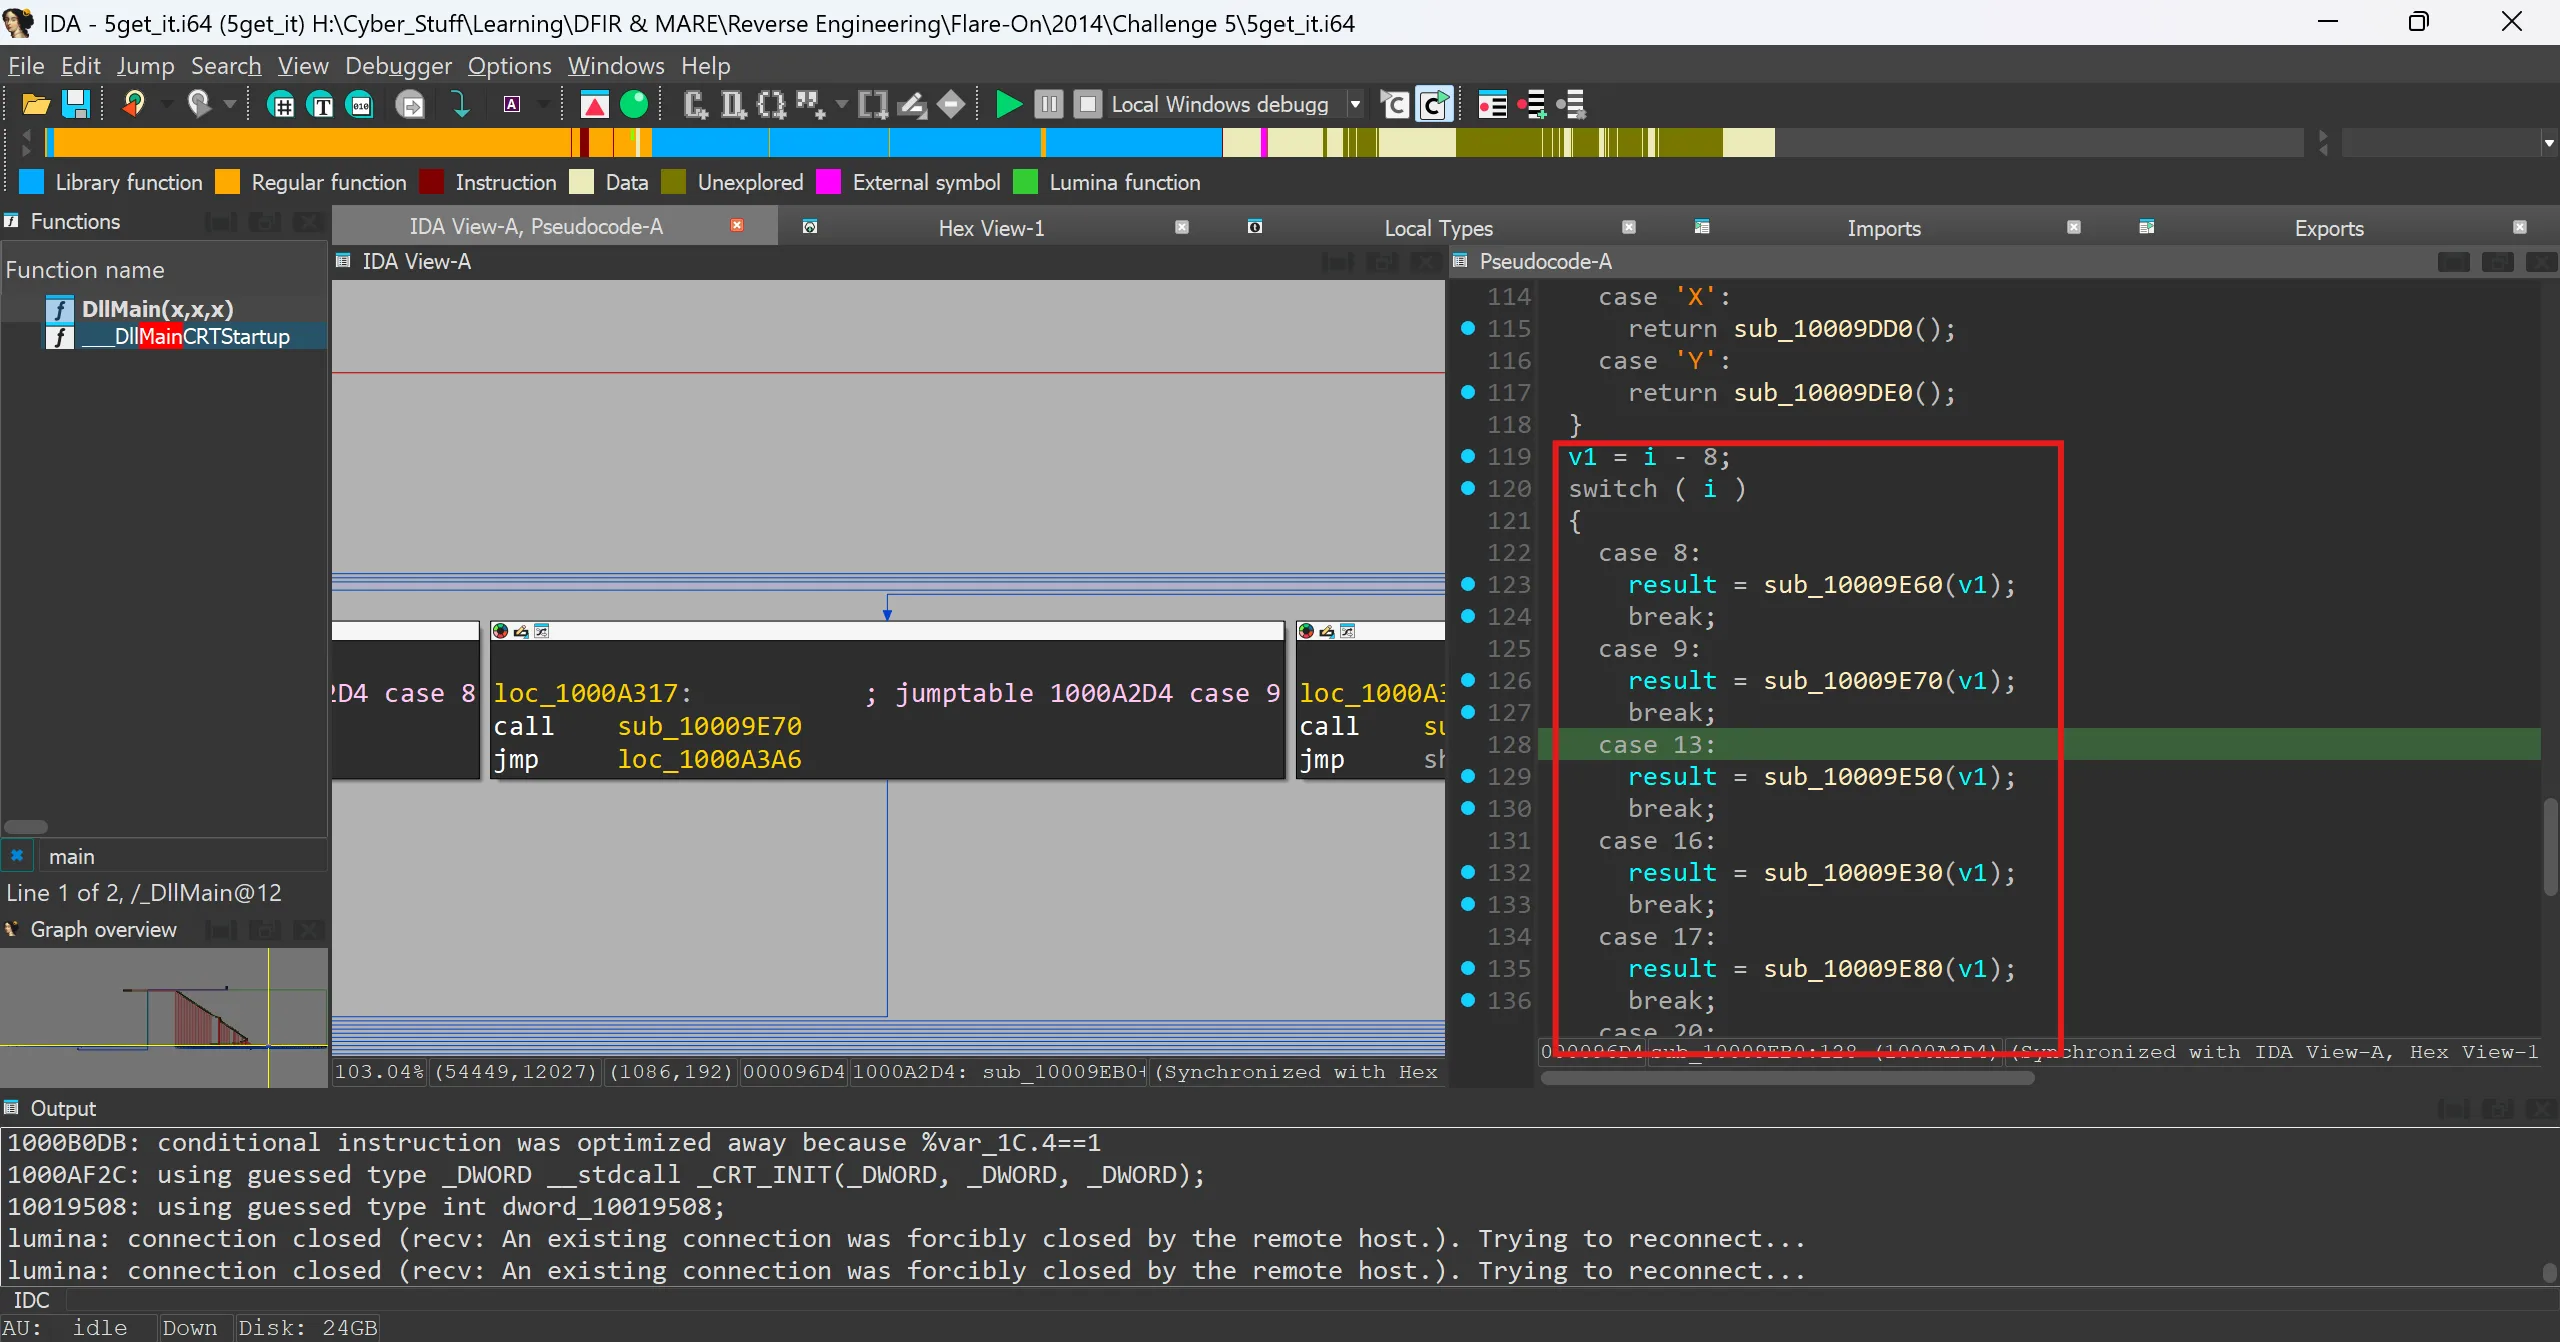Toggle breakpoint dot at line 129
2560x1342 pixels.
[1467, 776]
